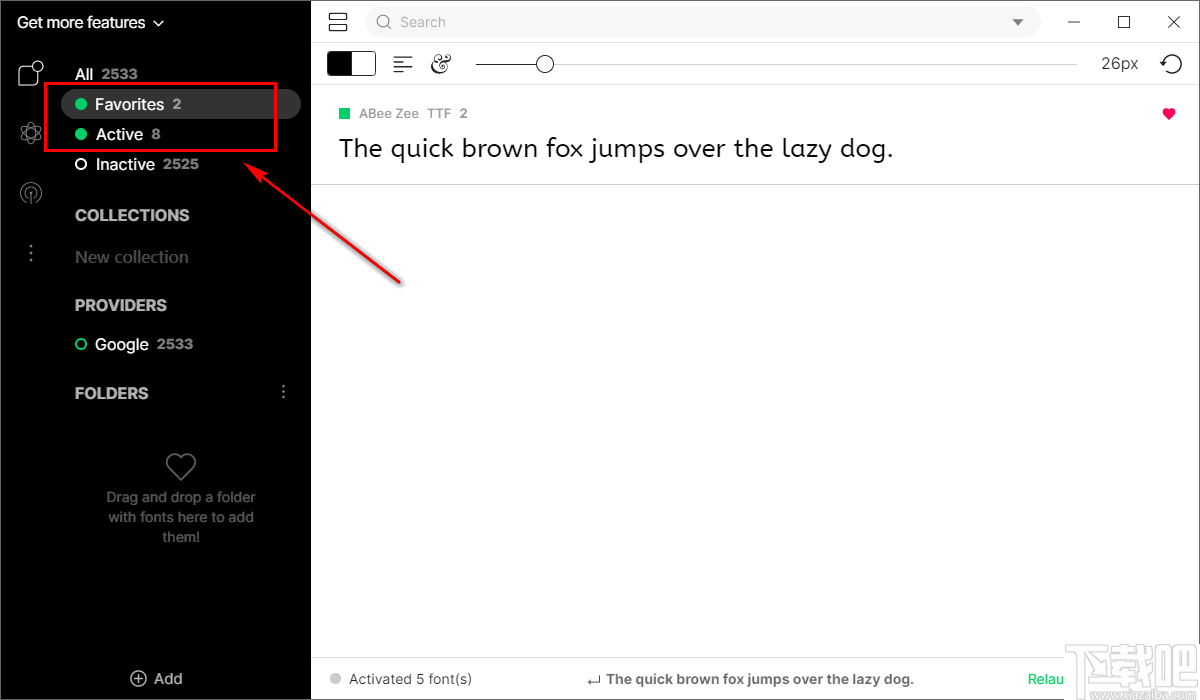The width and height of the screenshot is (1200, 700).
Task: Select the Favorites category
Action: (x=181, y=104)
